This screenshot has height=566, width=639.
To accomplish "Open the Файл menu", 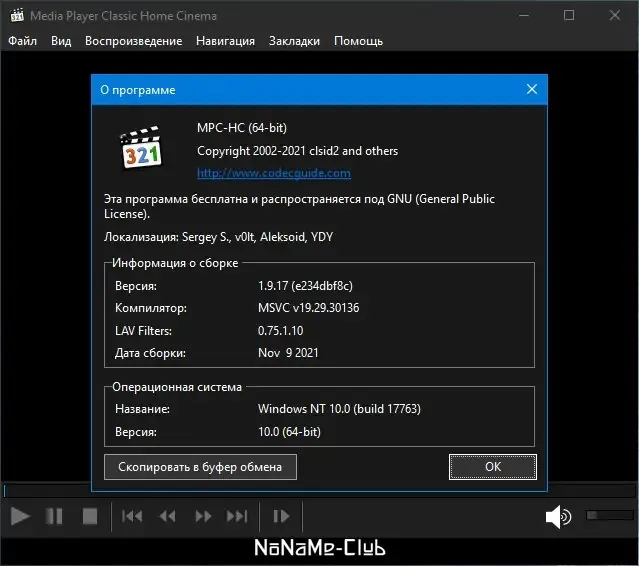I will [x=22, y=41].
